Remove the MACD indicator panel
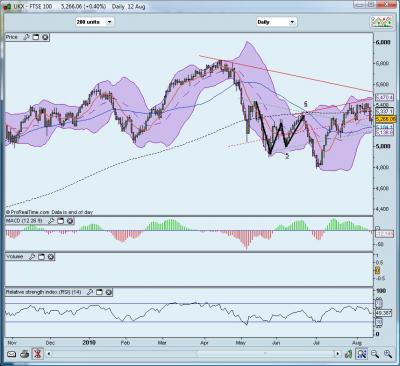Screen dimensions: 400x366 pos(70,221)
